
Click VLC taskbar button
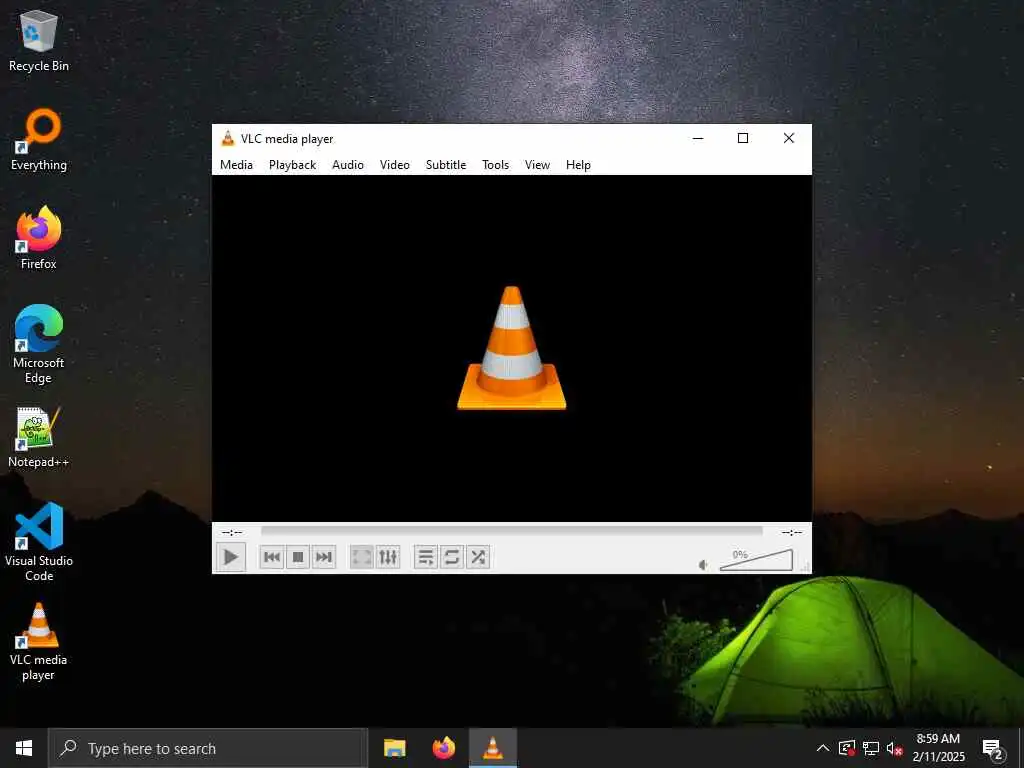493,748
